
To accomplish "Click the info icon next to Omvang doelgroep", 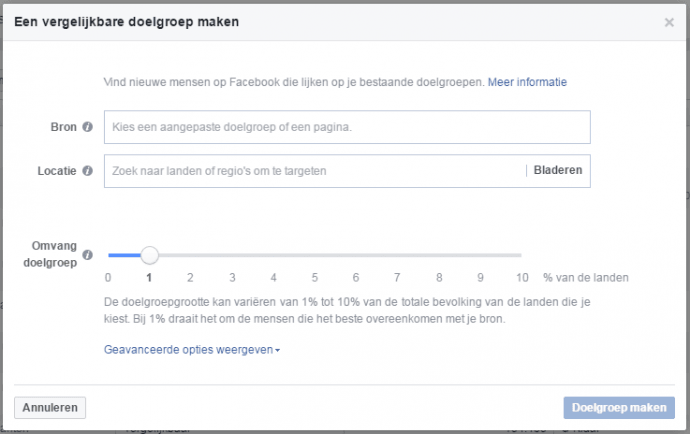I will point(88,255).
